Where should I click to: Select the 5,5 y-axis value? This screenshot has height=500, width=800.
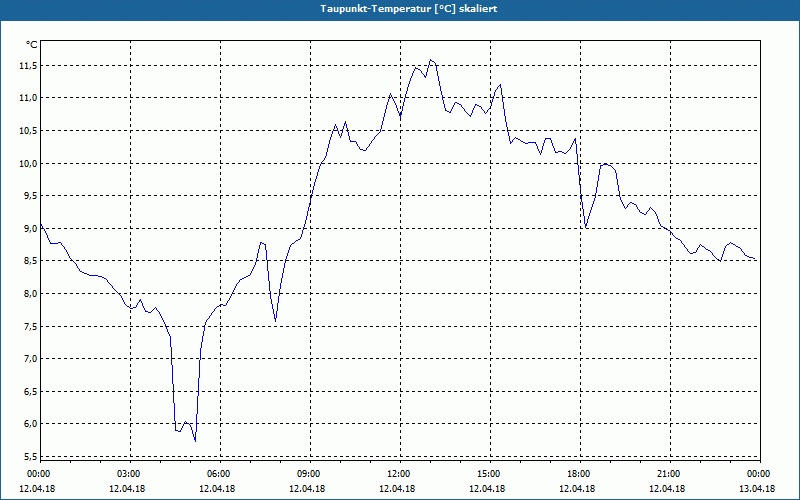30,456
